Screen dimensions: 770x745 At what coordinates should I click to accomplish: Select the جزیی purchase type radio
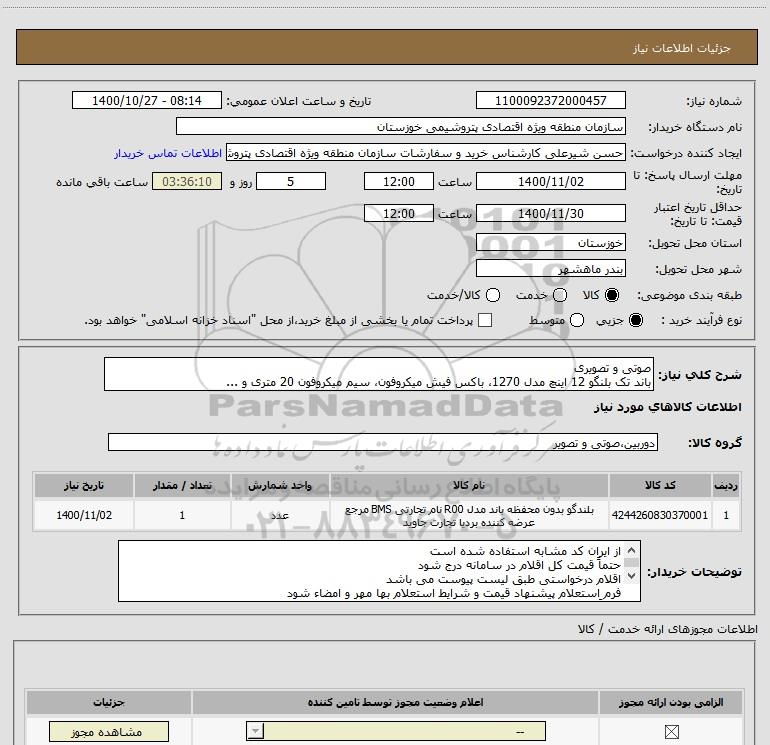coord(636,320)
